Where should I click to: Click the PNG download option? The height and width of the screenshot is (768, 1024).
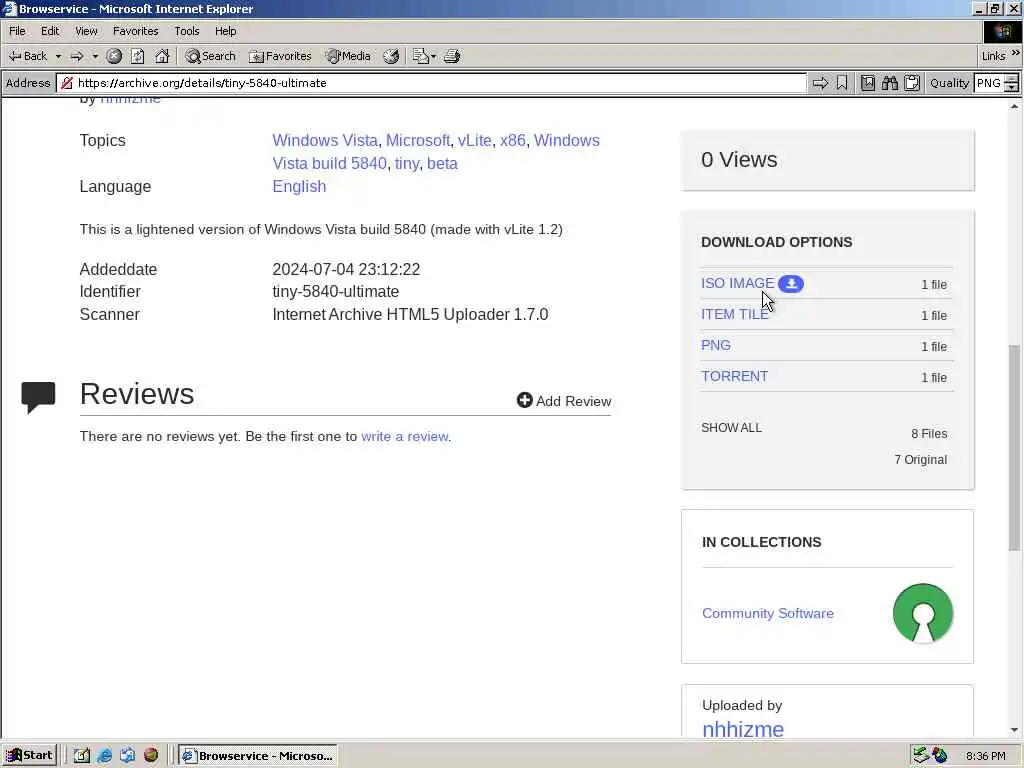click(716, 345)
